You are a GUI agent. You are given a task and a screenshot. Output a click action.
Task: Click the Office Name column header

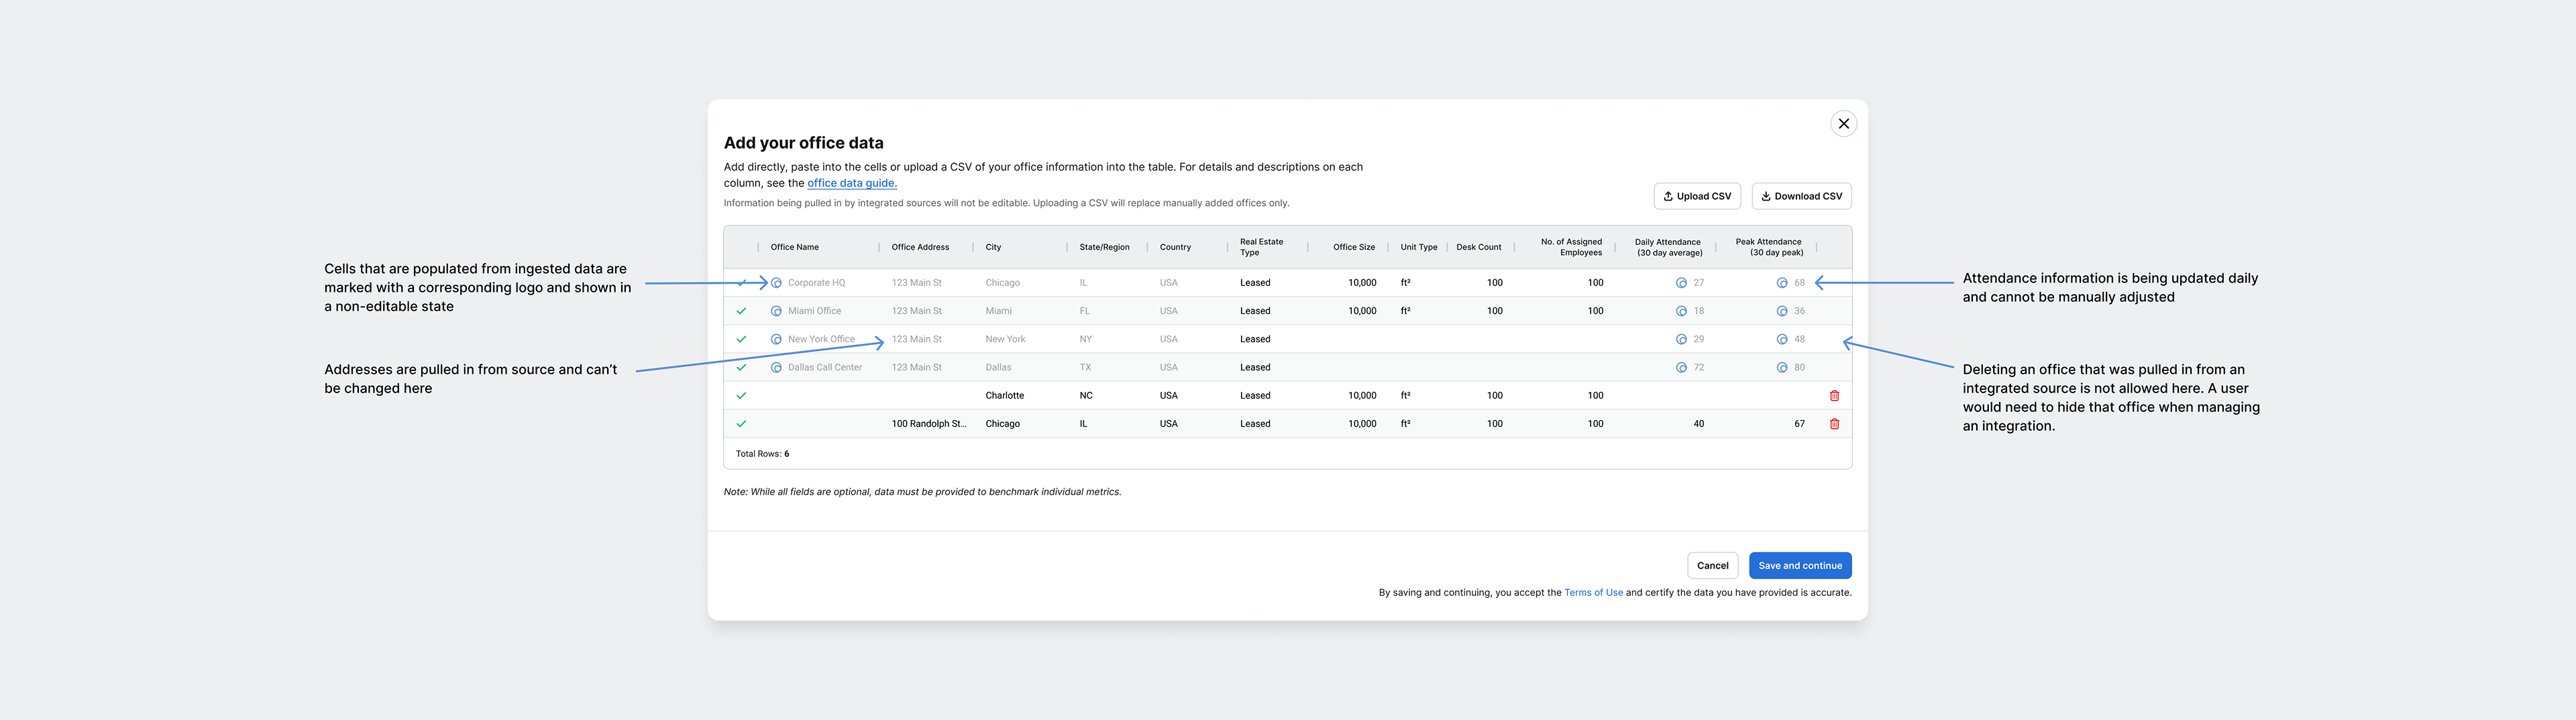click(x=795, y=247)
